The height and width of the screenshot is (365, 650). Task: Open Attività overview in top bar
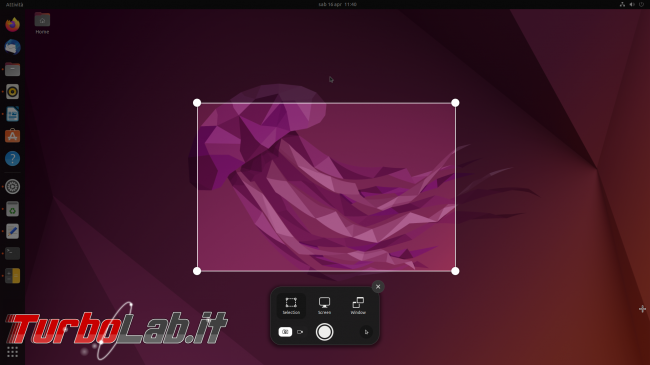pyautogui.click(x=15, y=5)
